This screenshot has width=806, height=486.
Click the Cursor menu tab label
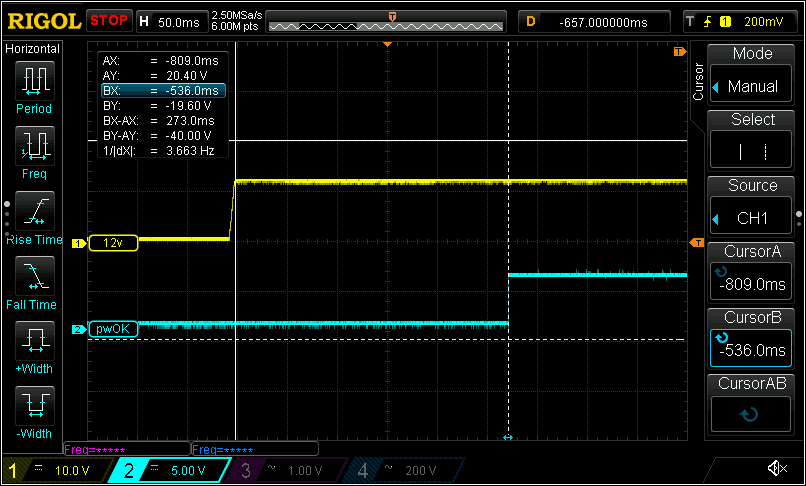[699, 81]
